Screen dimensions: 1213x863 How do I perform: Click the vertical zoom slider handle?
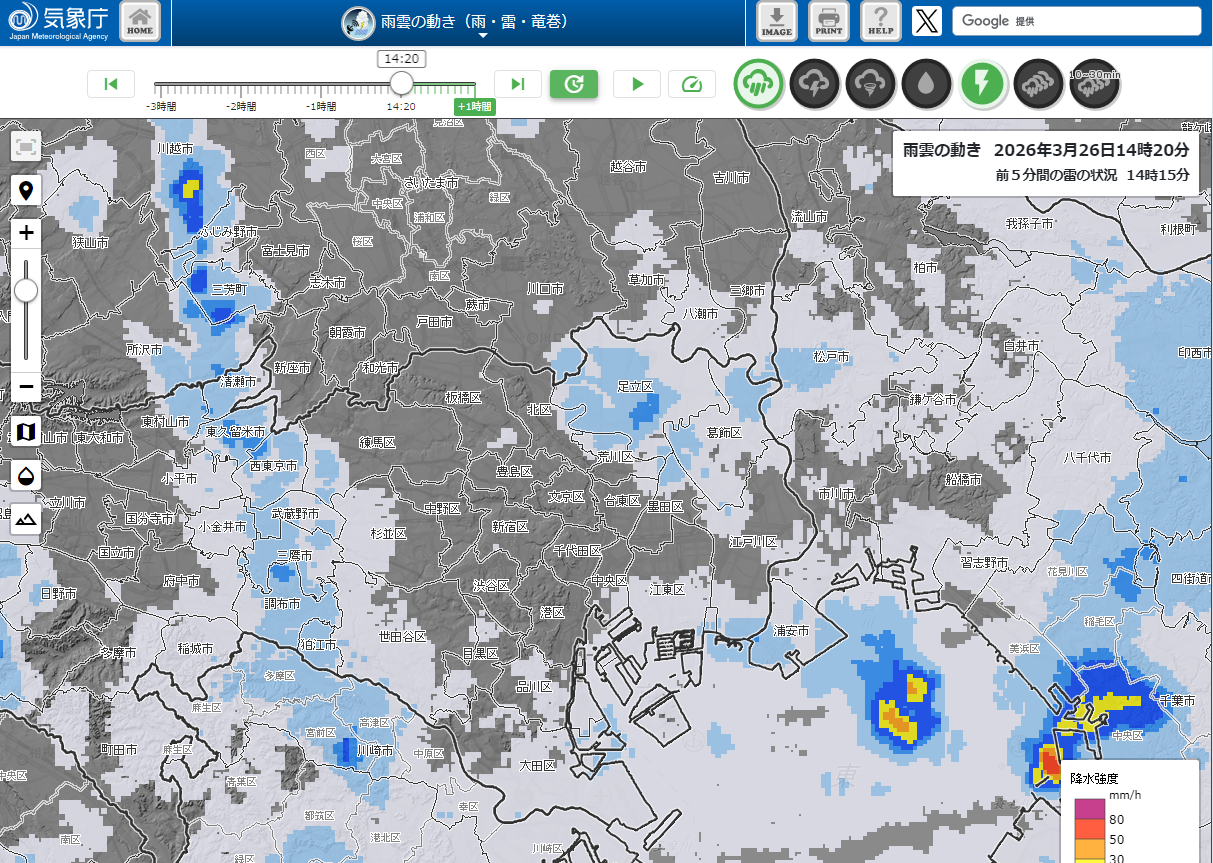[27, 290]
